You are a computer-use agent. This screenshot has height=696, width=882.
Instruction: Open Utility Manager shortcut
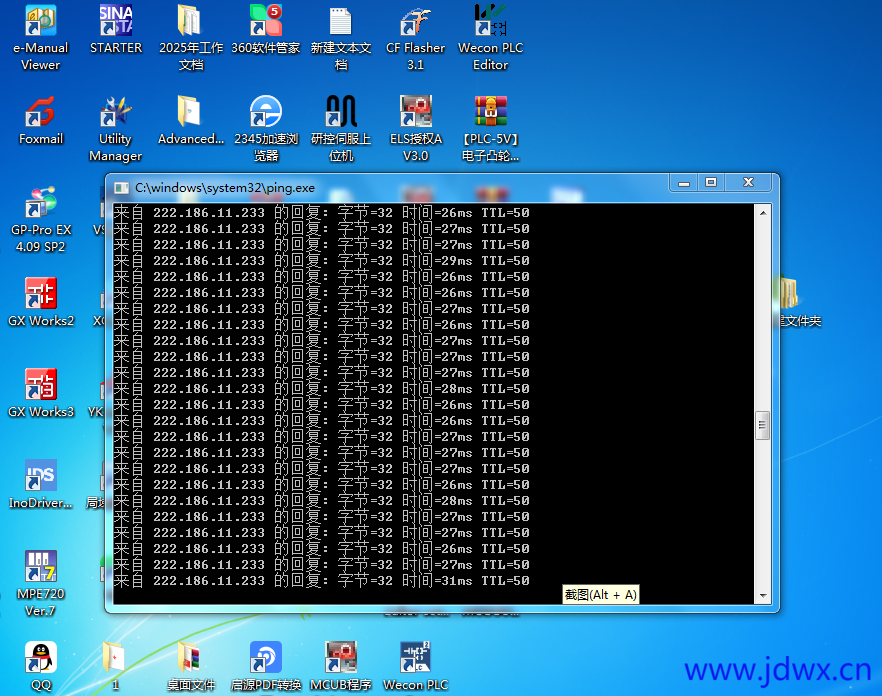click(x=115, y=129)
